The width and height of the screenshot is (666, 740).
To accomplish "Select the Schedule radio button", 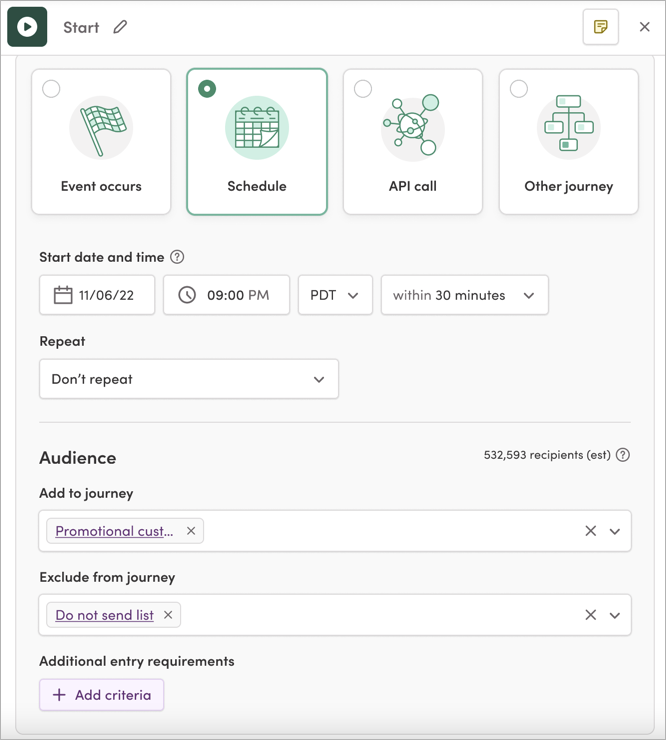I will click(x=207, y=89).
